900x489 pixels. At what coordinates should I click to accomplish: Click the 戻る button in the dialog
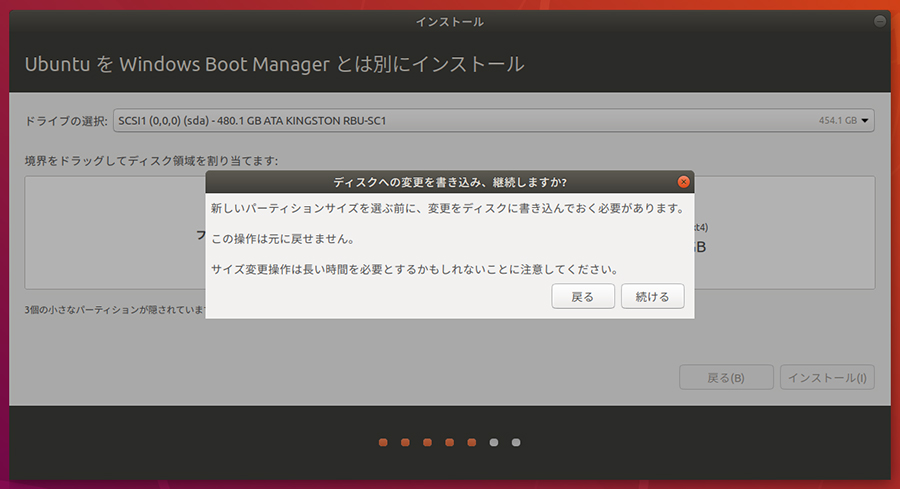click(583, 297)
